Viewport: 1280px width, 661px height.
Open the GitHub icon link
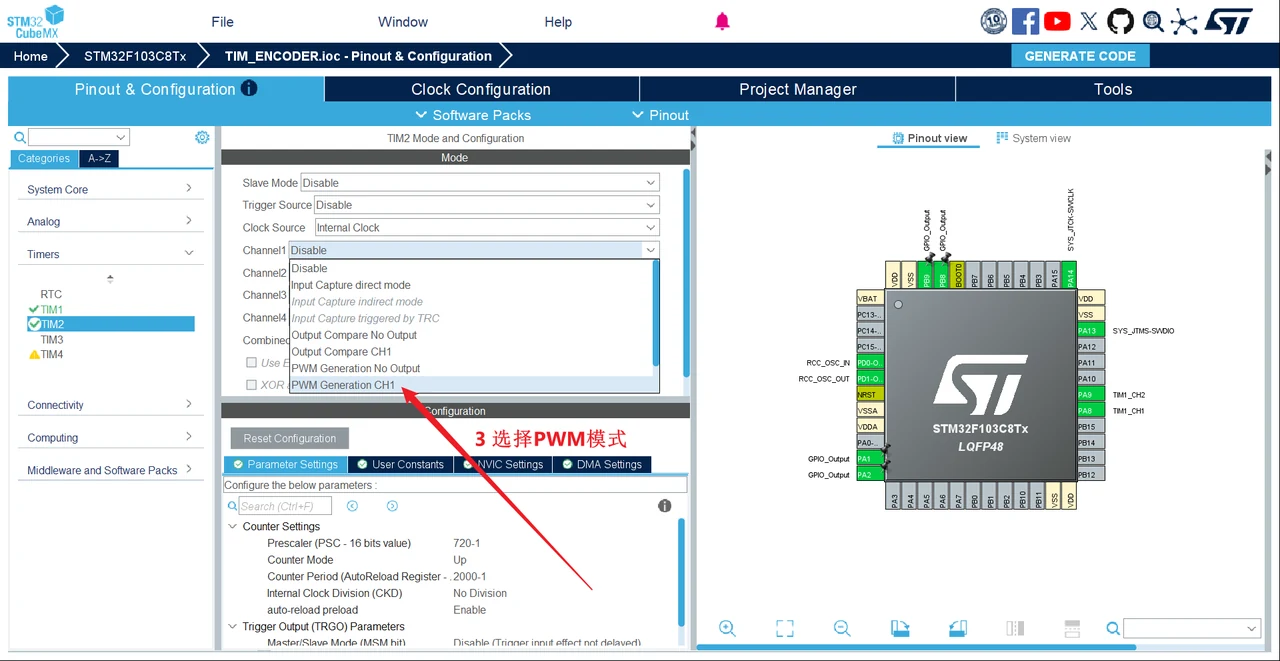click(1120, 21)
